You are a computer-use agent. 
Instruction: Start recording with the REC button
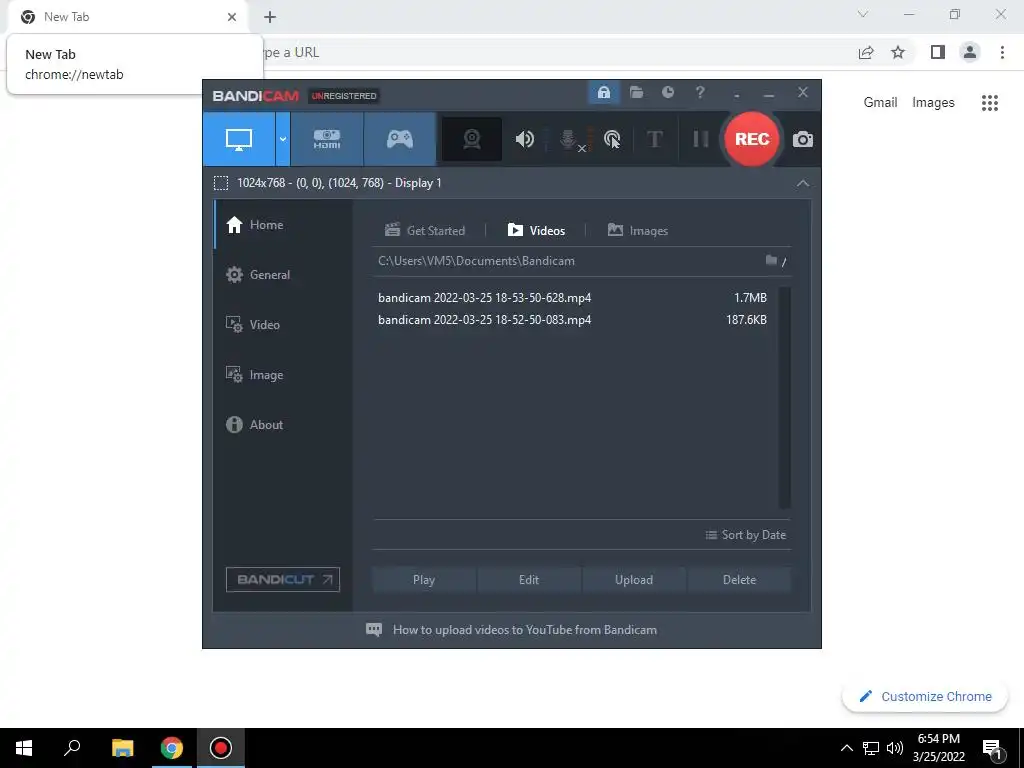[752, 139]
